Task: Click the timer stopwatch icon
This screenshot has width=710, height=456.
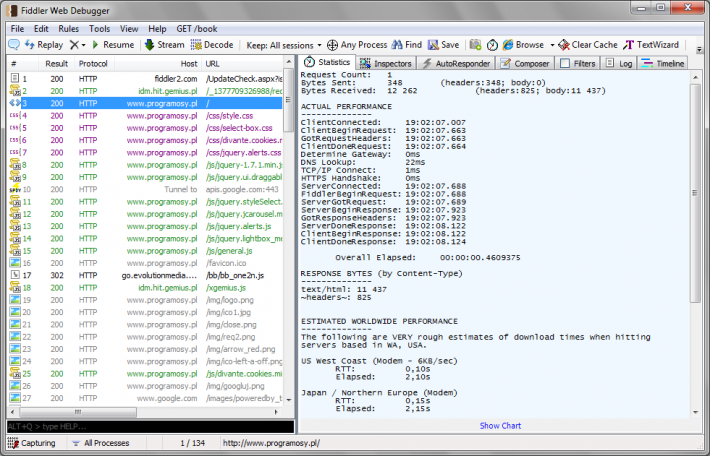Action: click(492, 45)
